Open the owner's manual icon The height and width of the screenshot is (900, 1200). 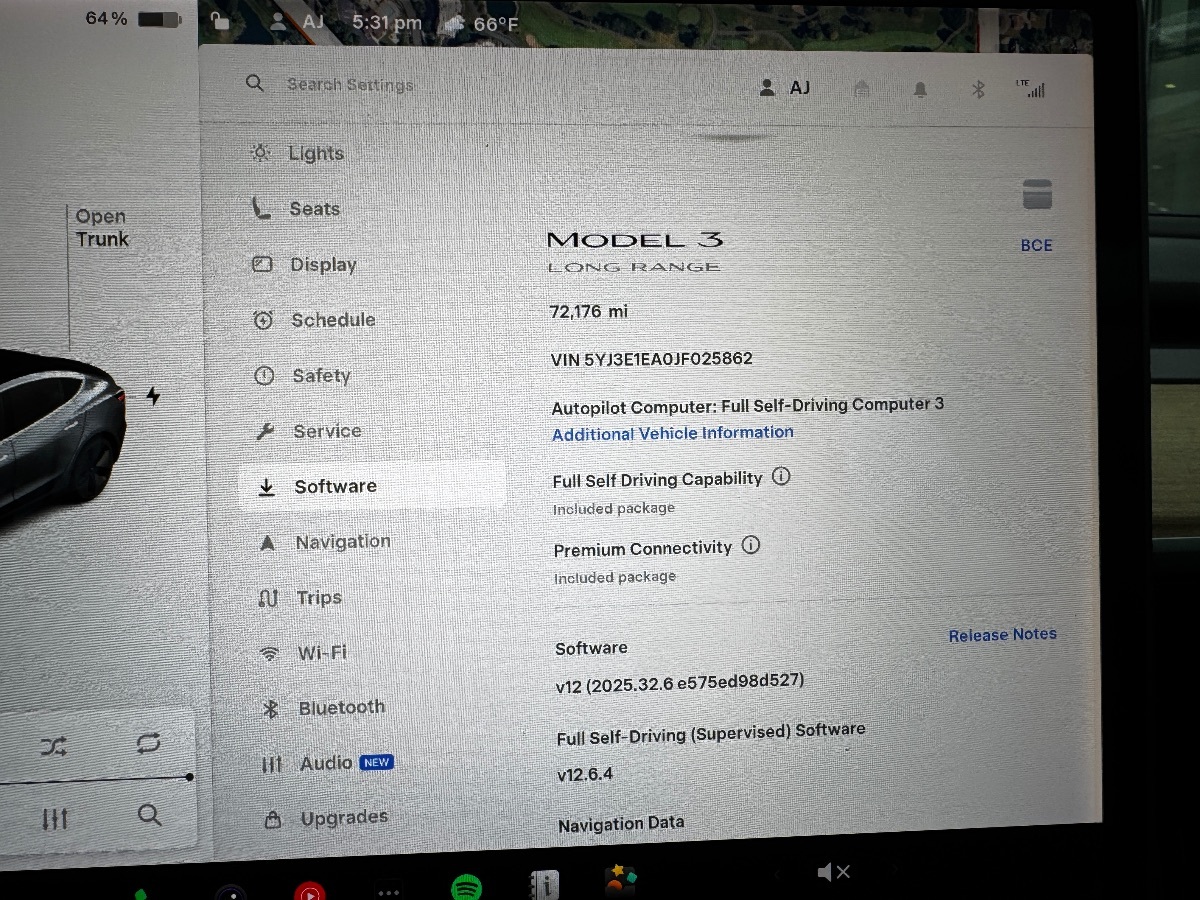tap(544, 884)
